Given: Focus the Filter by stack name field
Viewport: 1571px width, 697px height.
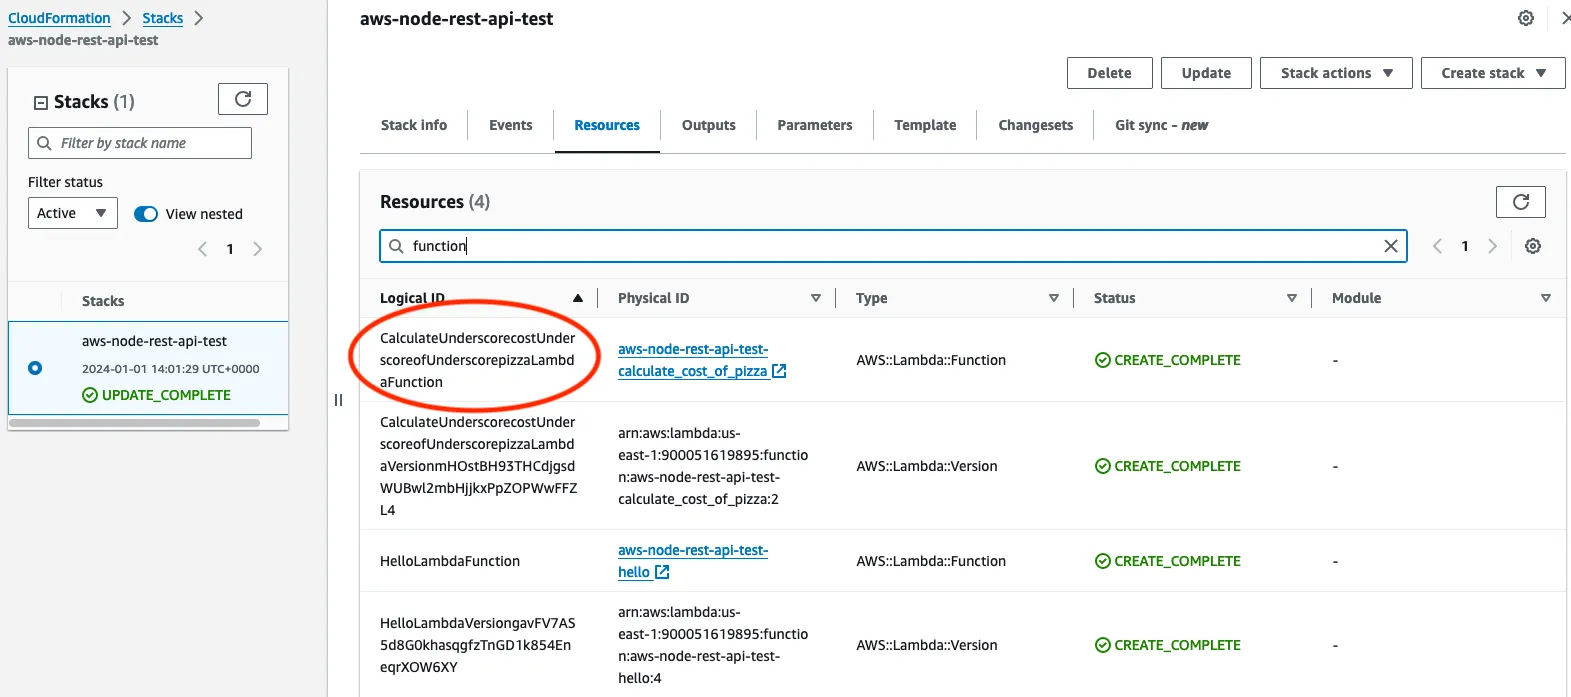Looking at the screenshot, I should (x=140, y=143).
